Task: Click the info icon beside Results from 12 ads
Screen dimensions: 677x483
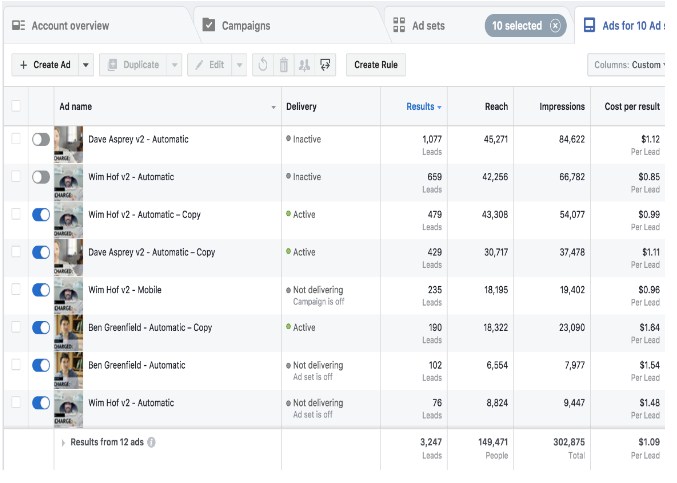Action: tap(152, 442)
